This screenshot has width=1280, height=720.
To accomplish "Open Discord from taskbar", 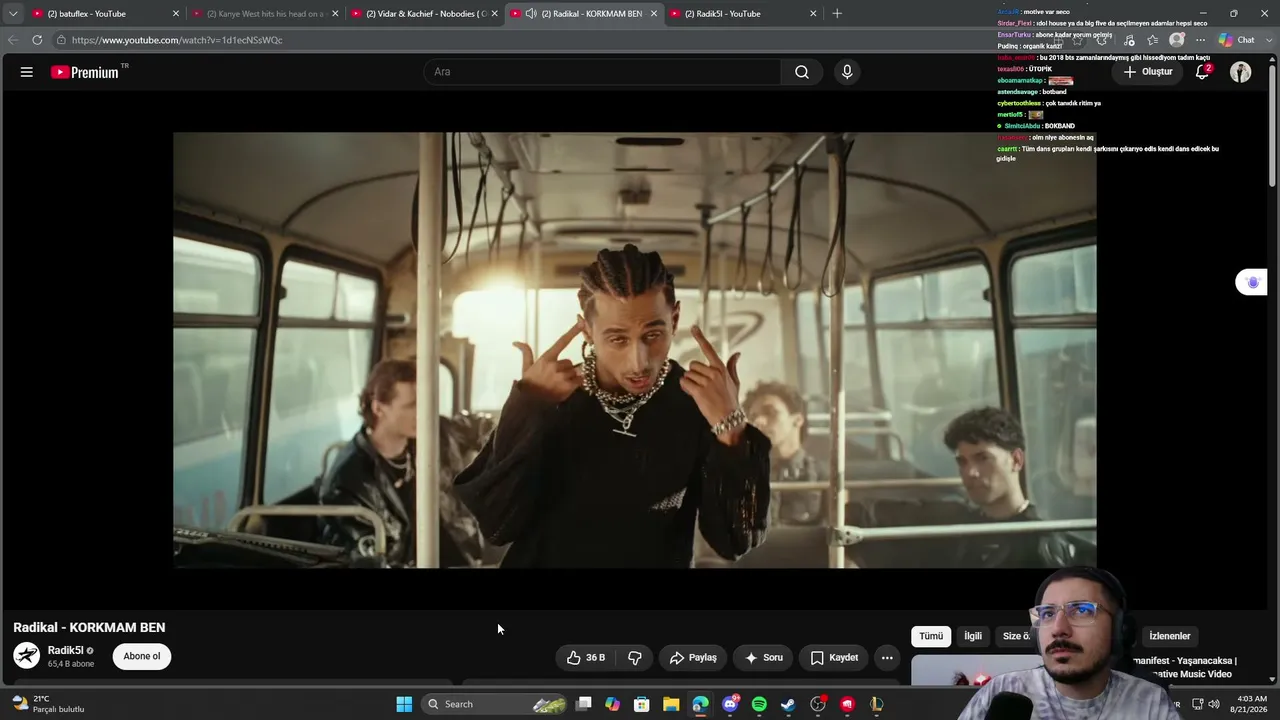I will point(730,704).
